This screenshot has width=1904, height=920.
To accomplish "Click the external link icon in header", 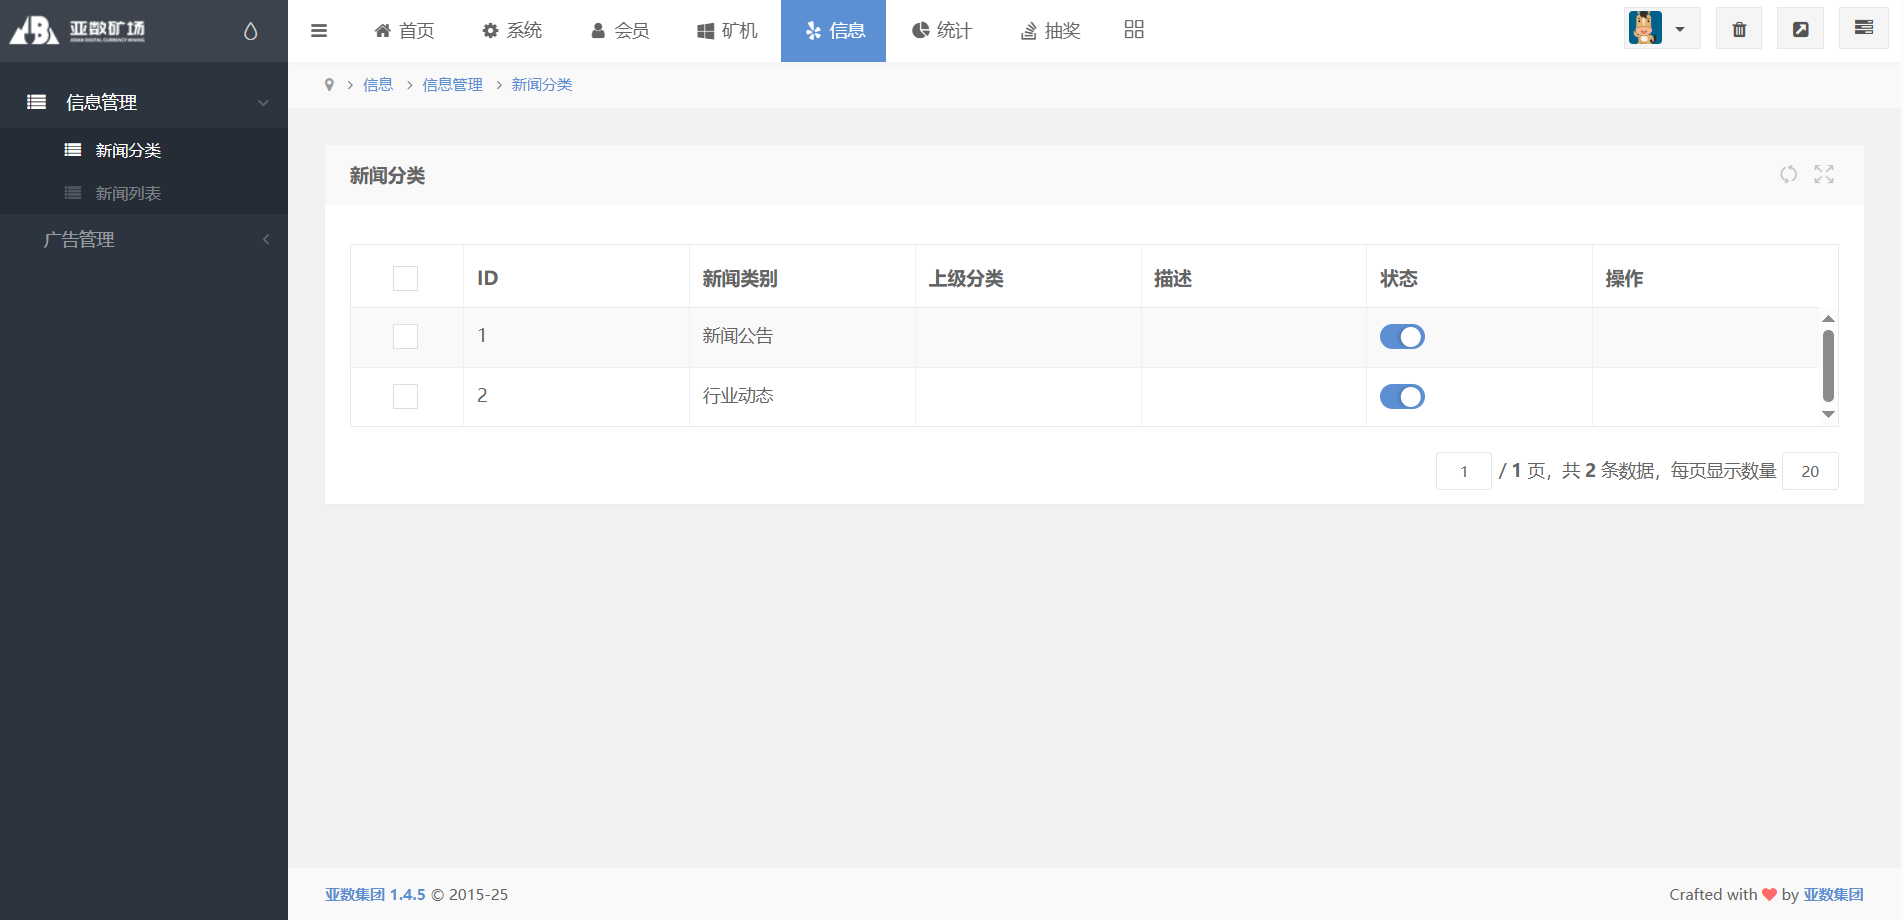I will pos(1800,29).
